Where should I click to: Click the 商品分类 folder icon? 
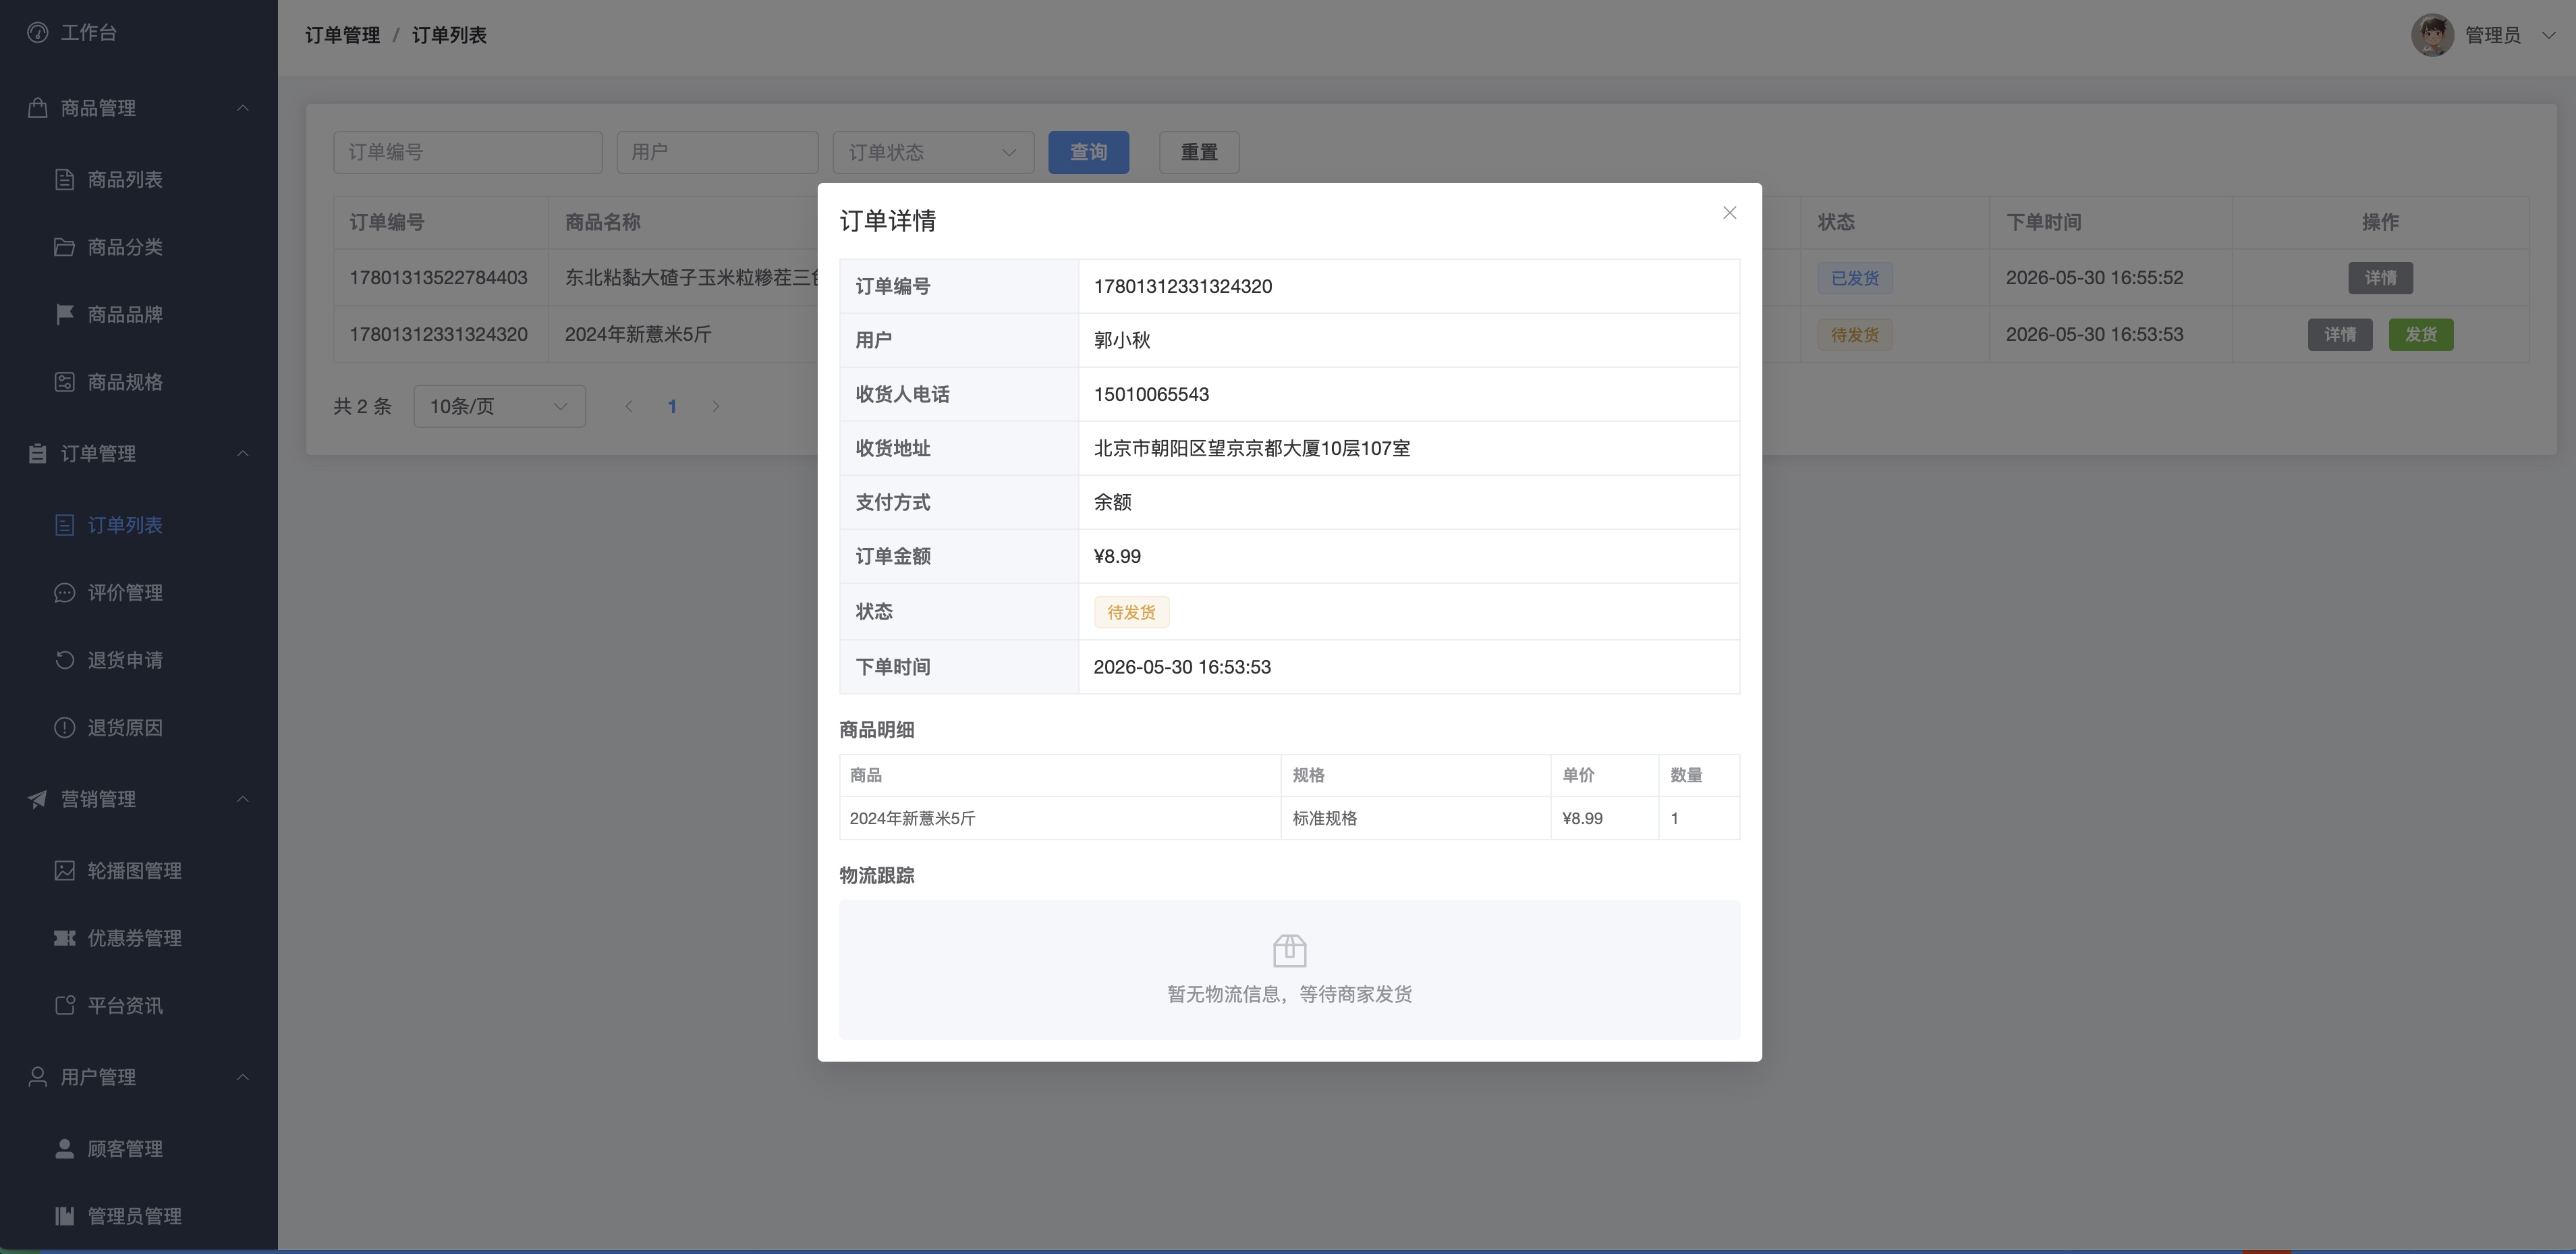64,247
